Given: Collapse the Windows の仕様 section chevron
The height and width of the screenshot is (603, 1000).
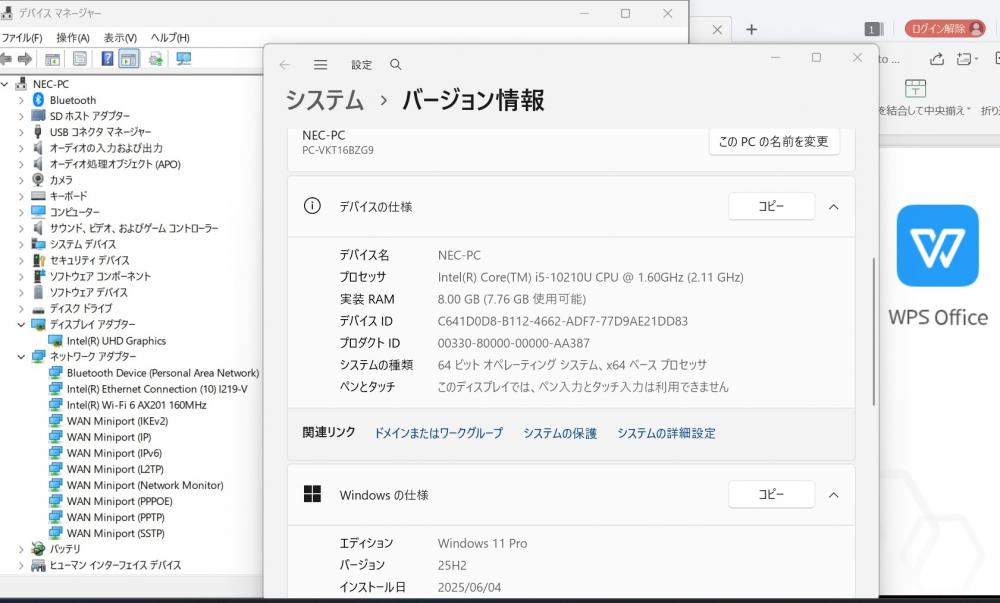Looking at the screenshot, I should 833,495.
